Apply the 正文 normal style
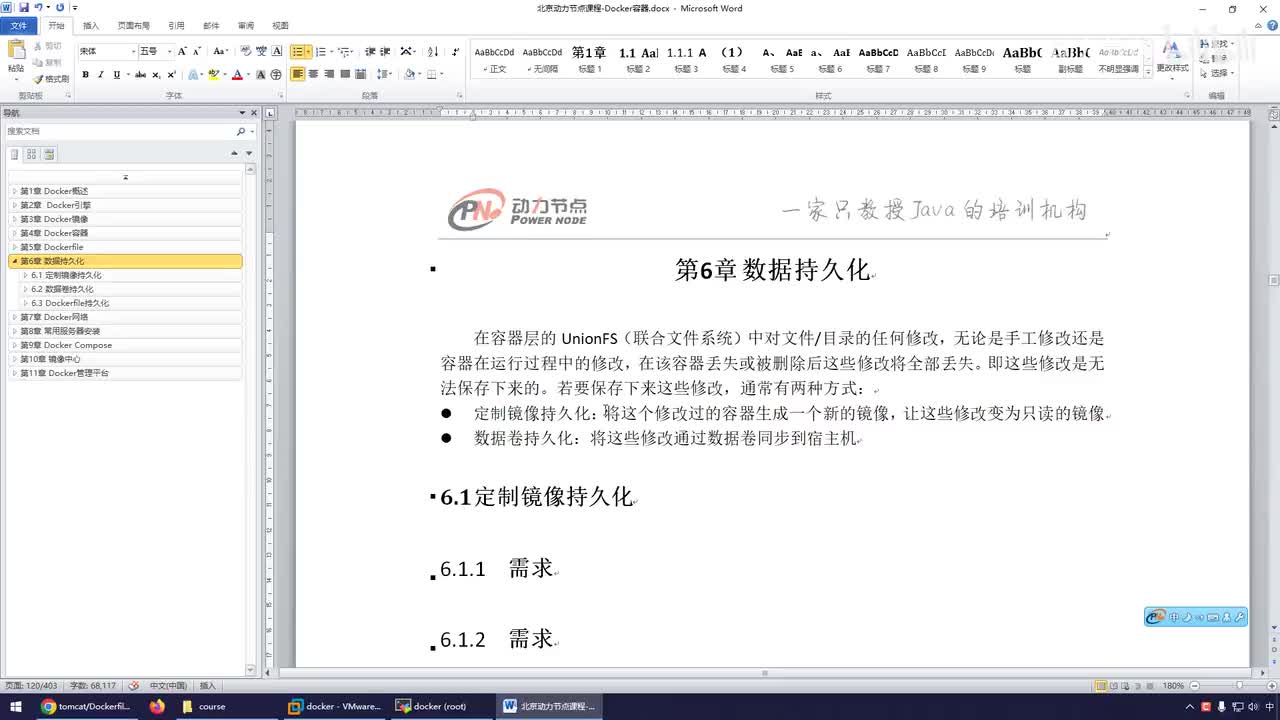This screenshot has width=1280, height=720. coord(494,59)
